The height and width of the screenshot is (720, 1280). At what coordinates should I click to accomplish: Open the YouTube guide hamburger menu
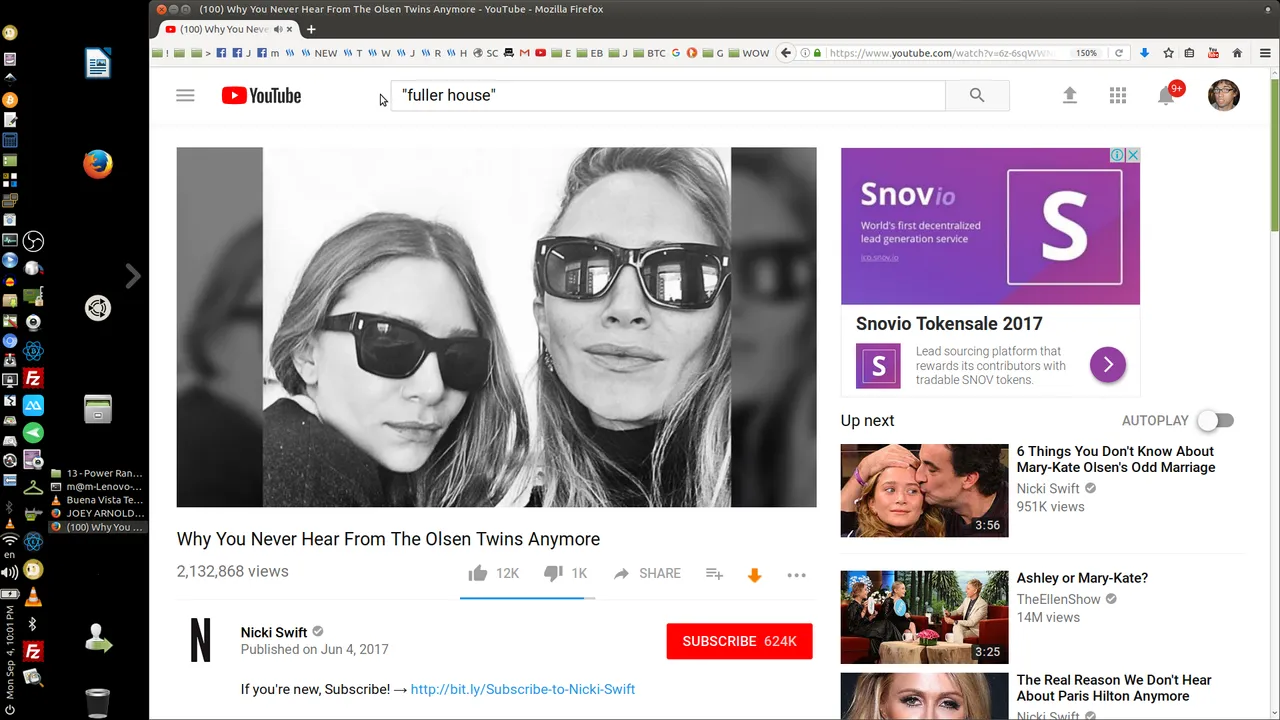[185, 96]
